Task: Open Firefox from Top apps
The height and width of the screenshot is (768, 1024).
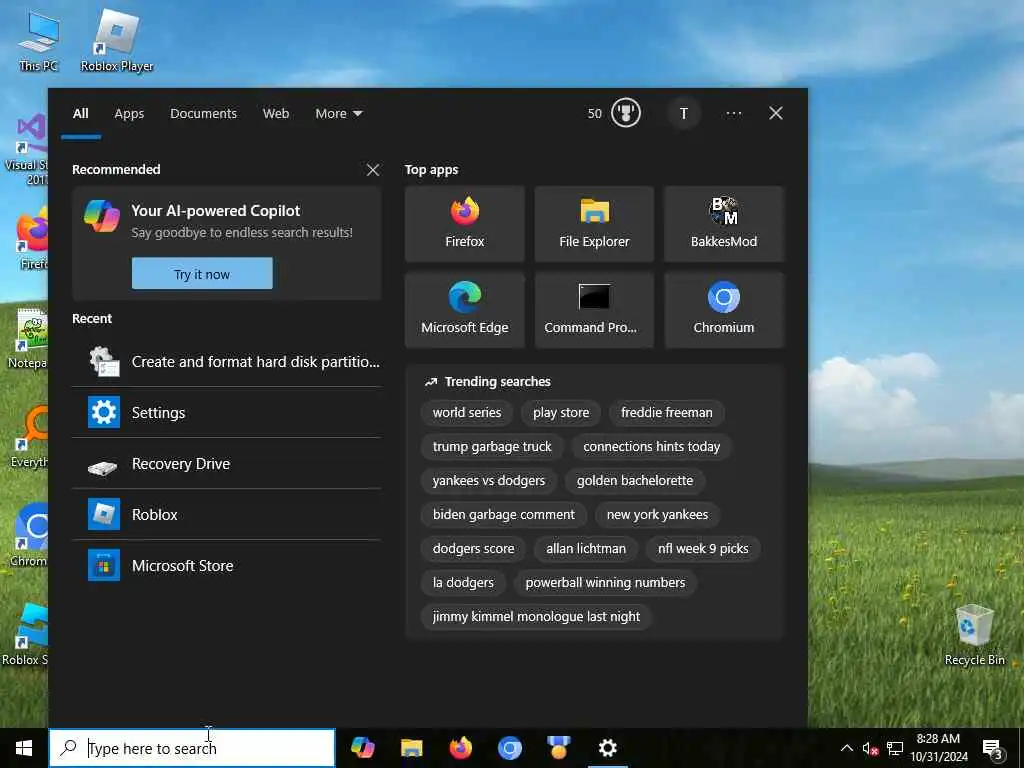Action: pos(464,223)
